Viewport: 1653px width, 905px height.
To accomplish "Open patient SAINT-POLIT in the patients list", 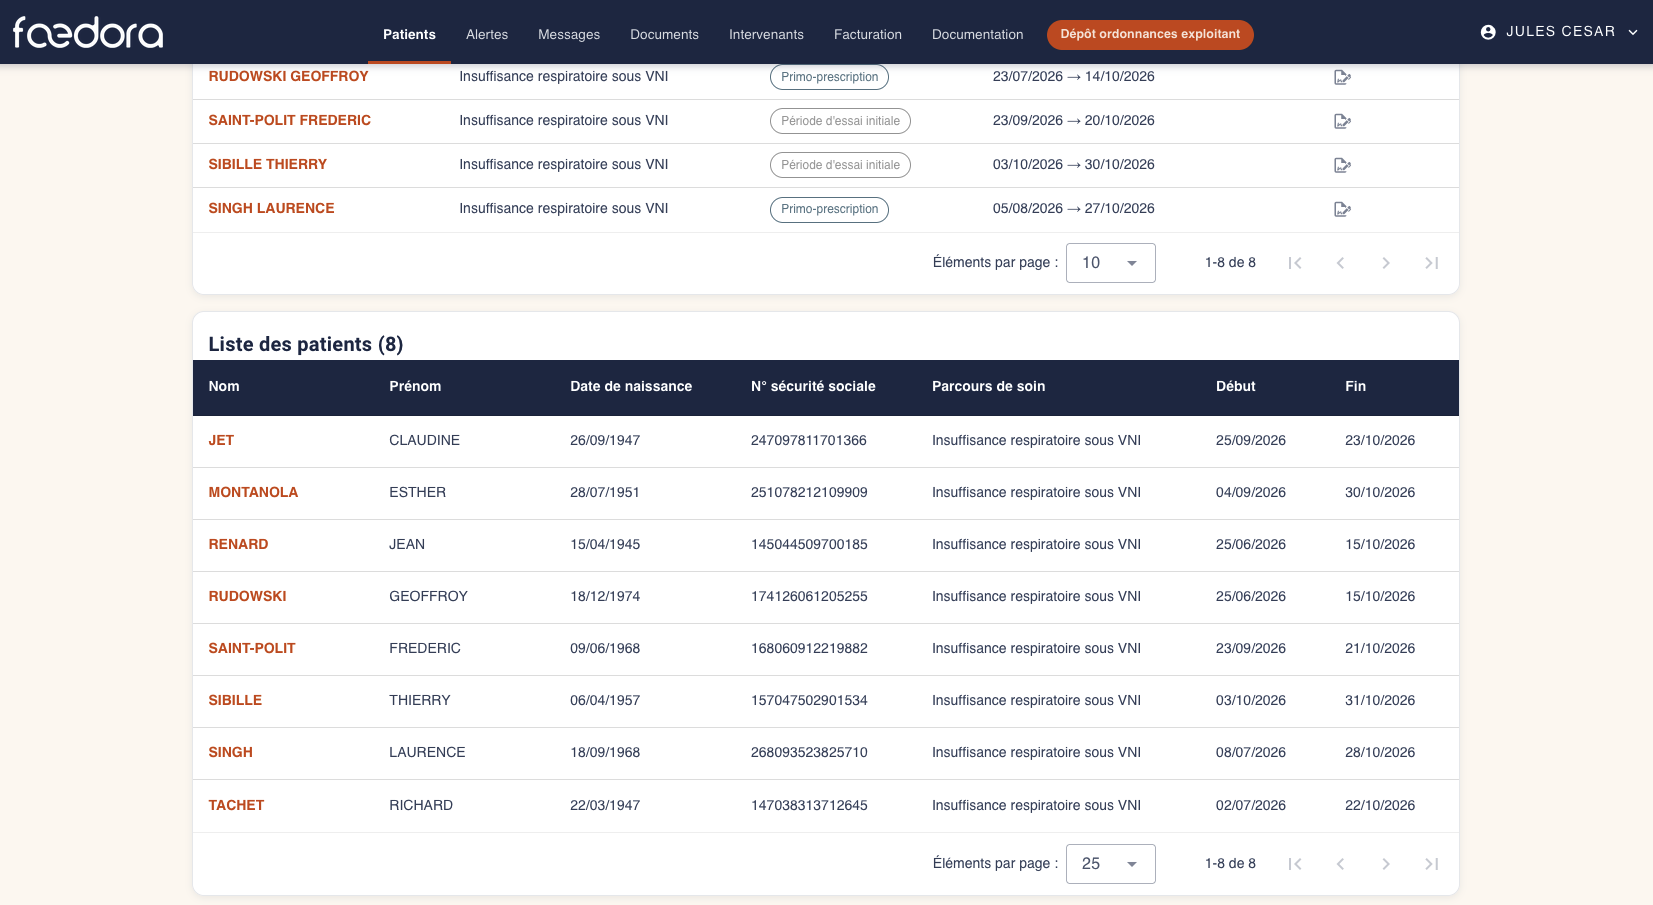I will click(252, 648).
